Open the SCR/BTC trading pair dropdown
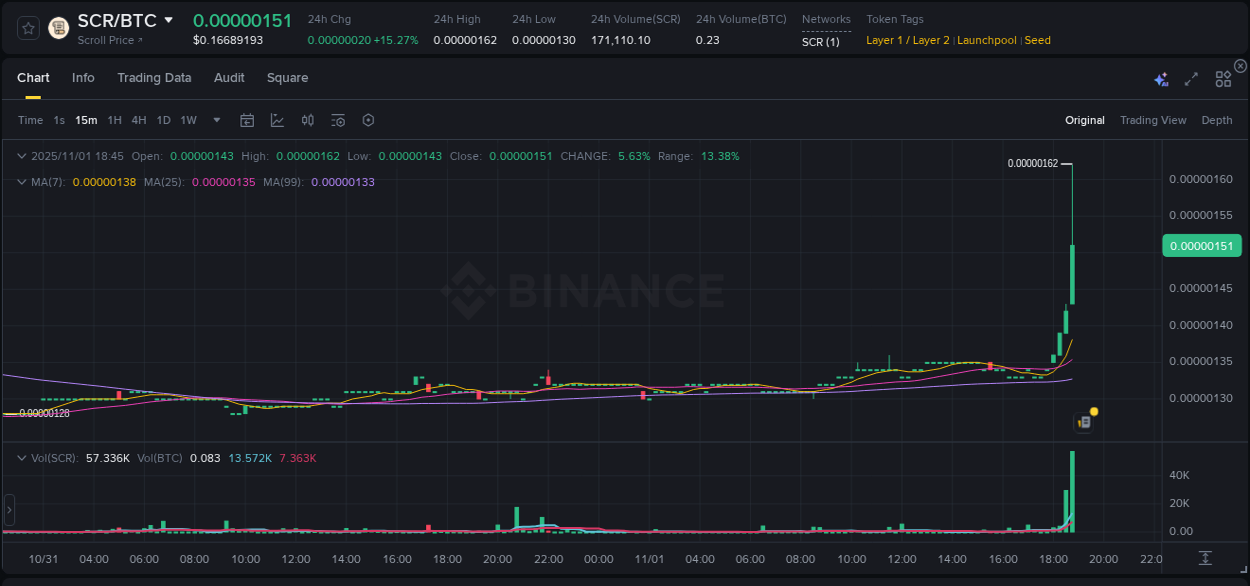Viewport: 1250px width, 586px height. point(168,19)
